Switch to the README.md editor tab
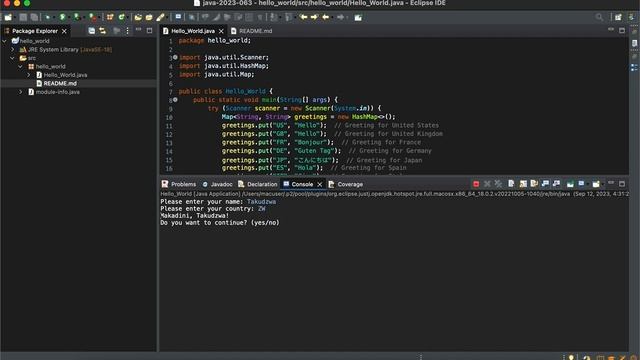This screenshot has width=640, height=360. pyautogui.click(x=251, y=31)
